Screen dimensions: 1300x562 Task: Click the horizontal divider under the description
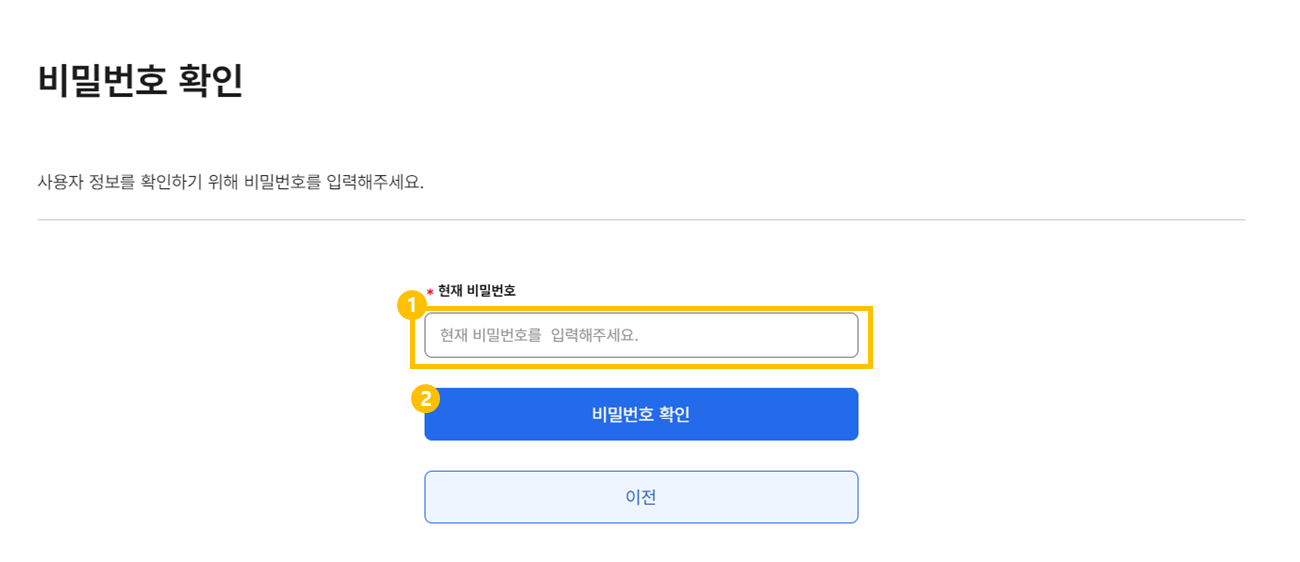pyautogui.click(x=641, y=219)
